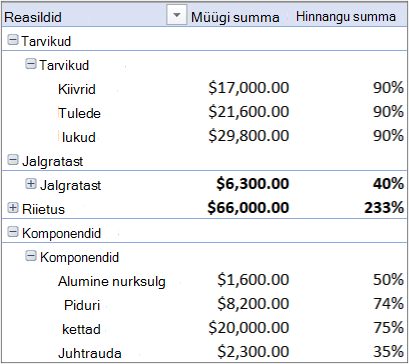Screen dimensions: 409x364
Task: Select the 90% rating cell for lukud
Action: pyautogui.click(x=388, y=136)
